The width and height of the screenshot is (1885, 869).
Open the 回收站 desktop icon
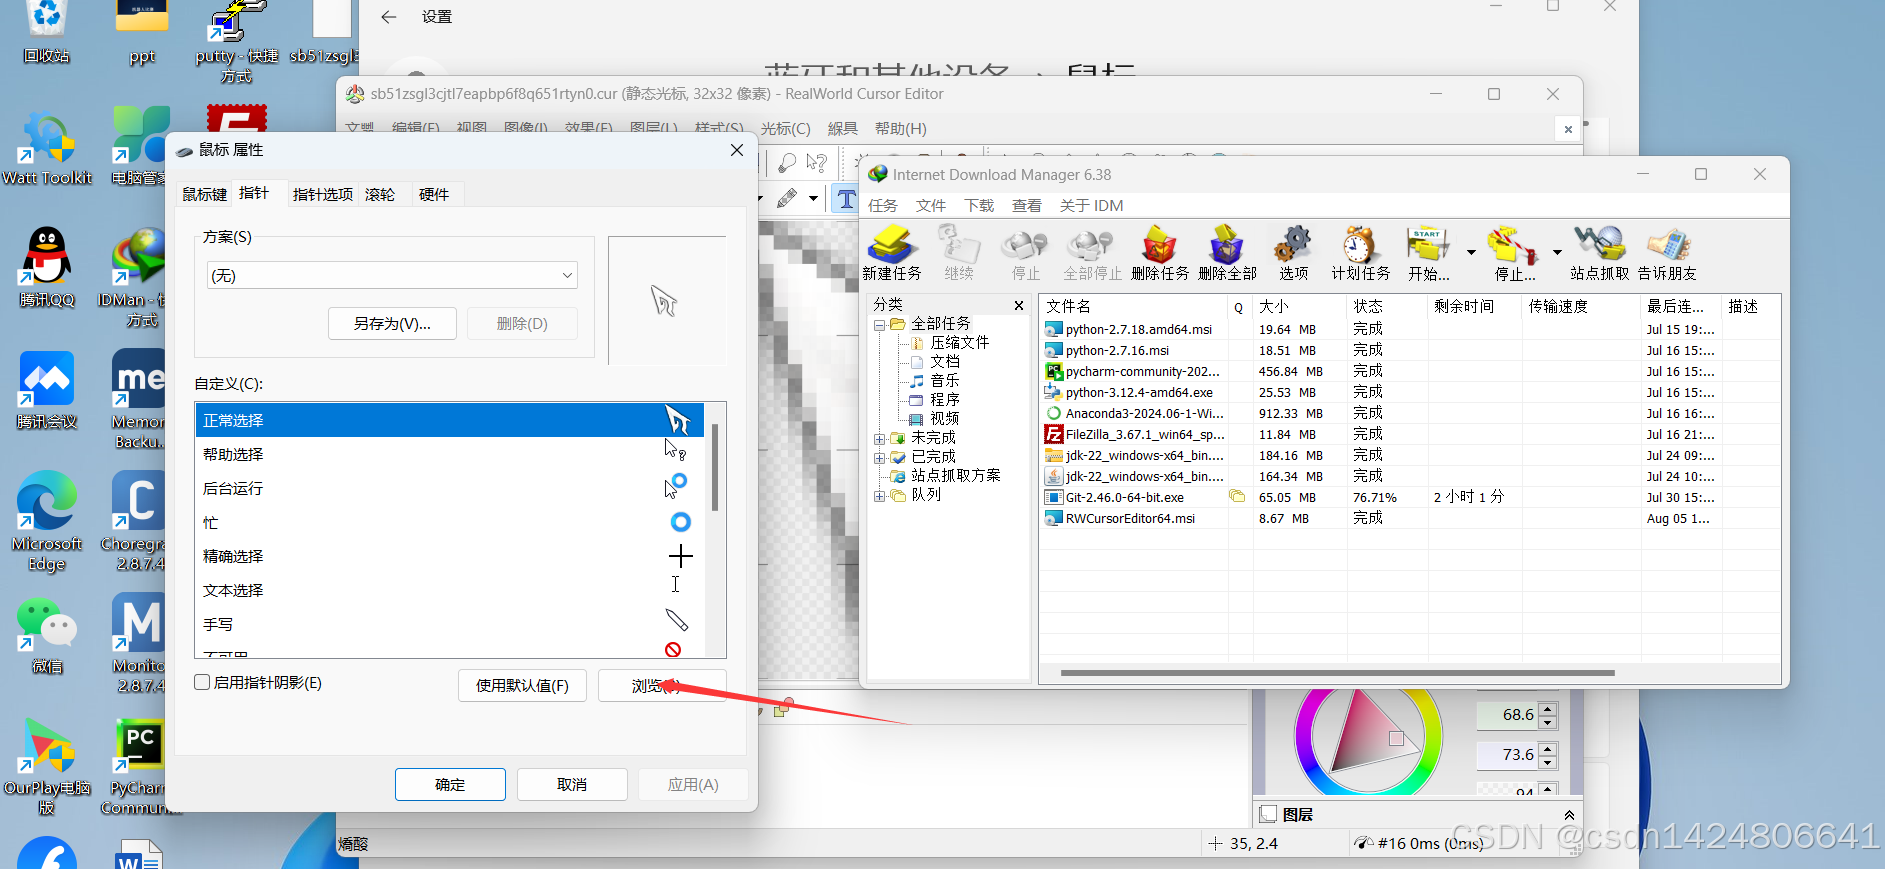click(x=46, y=32)
